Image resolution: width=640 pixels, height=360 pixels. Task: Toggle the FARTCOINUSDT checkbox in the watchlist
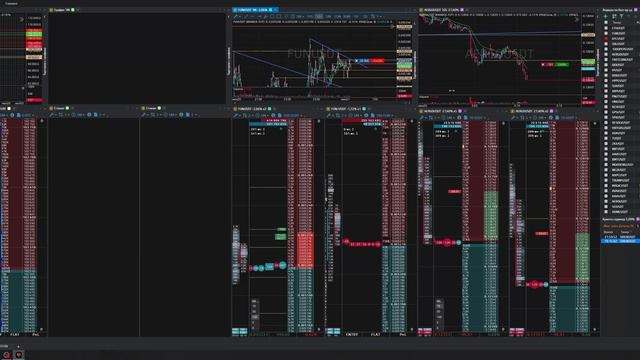tap(606, 60)
